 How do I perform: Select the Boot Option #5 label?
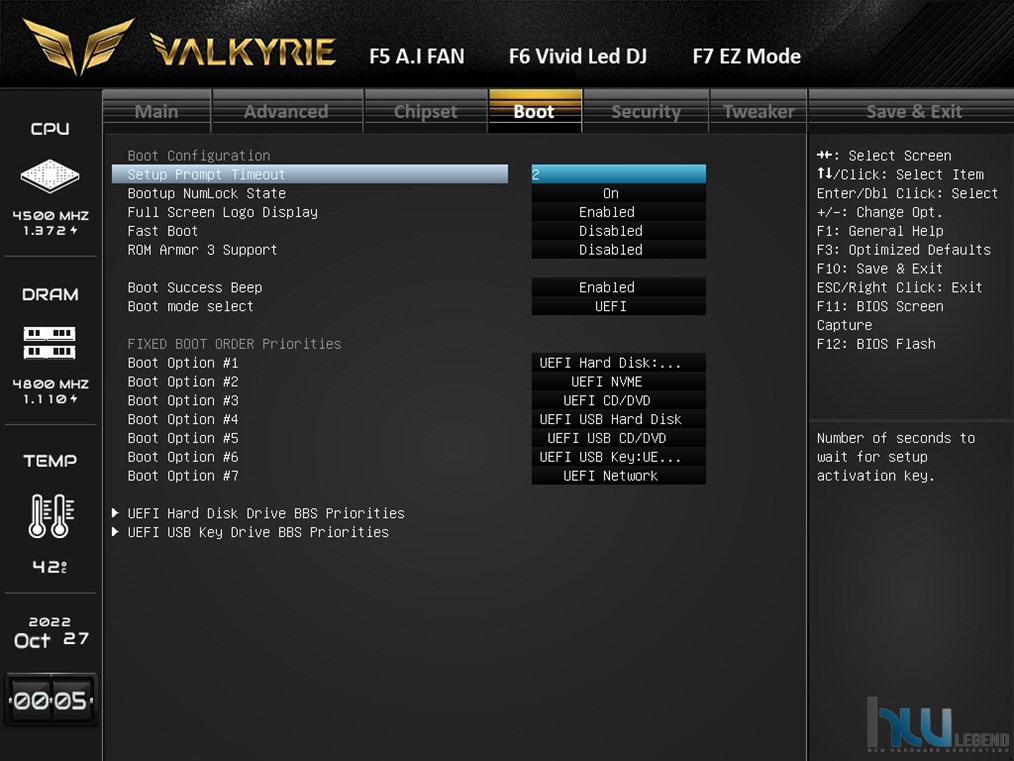183,438
